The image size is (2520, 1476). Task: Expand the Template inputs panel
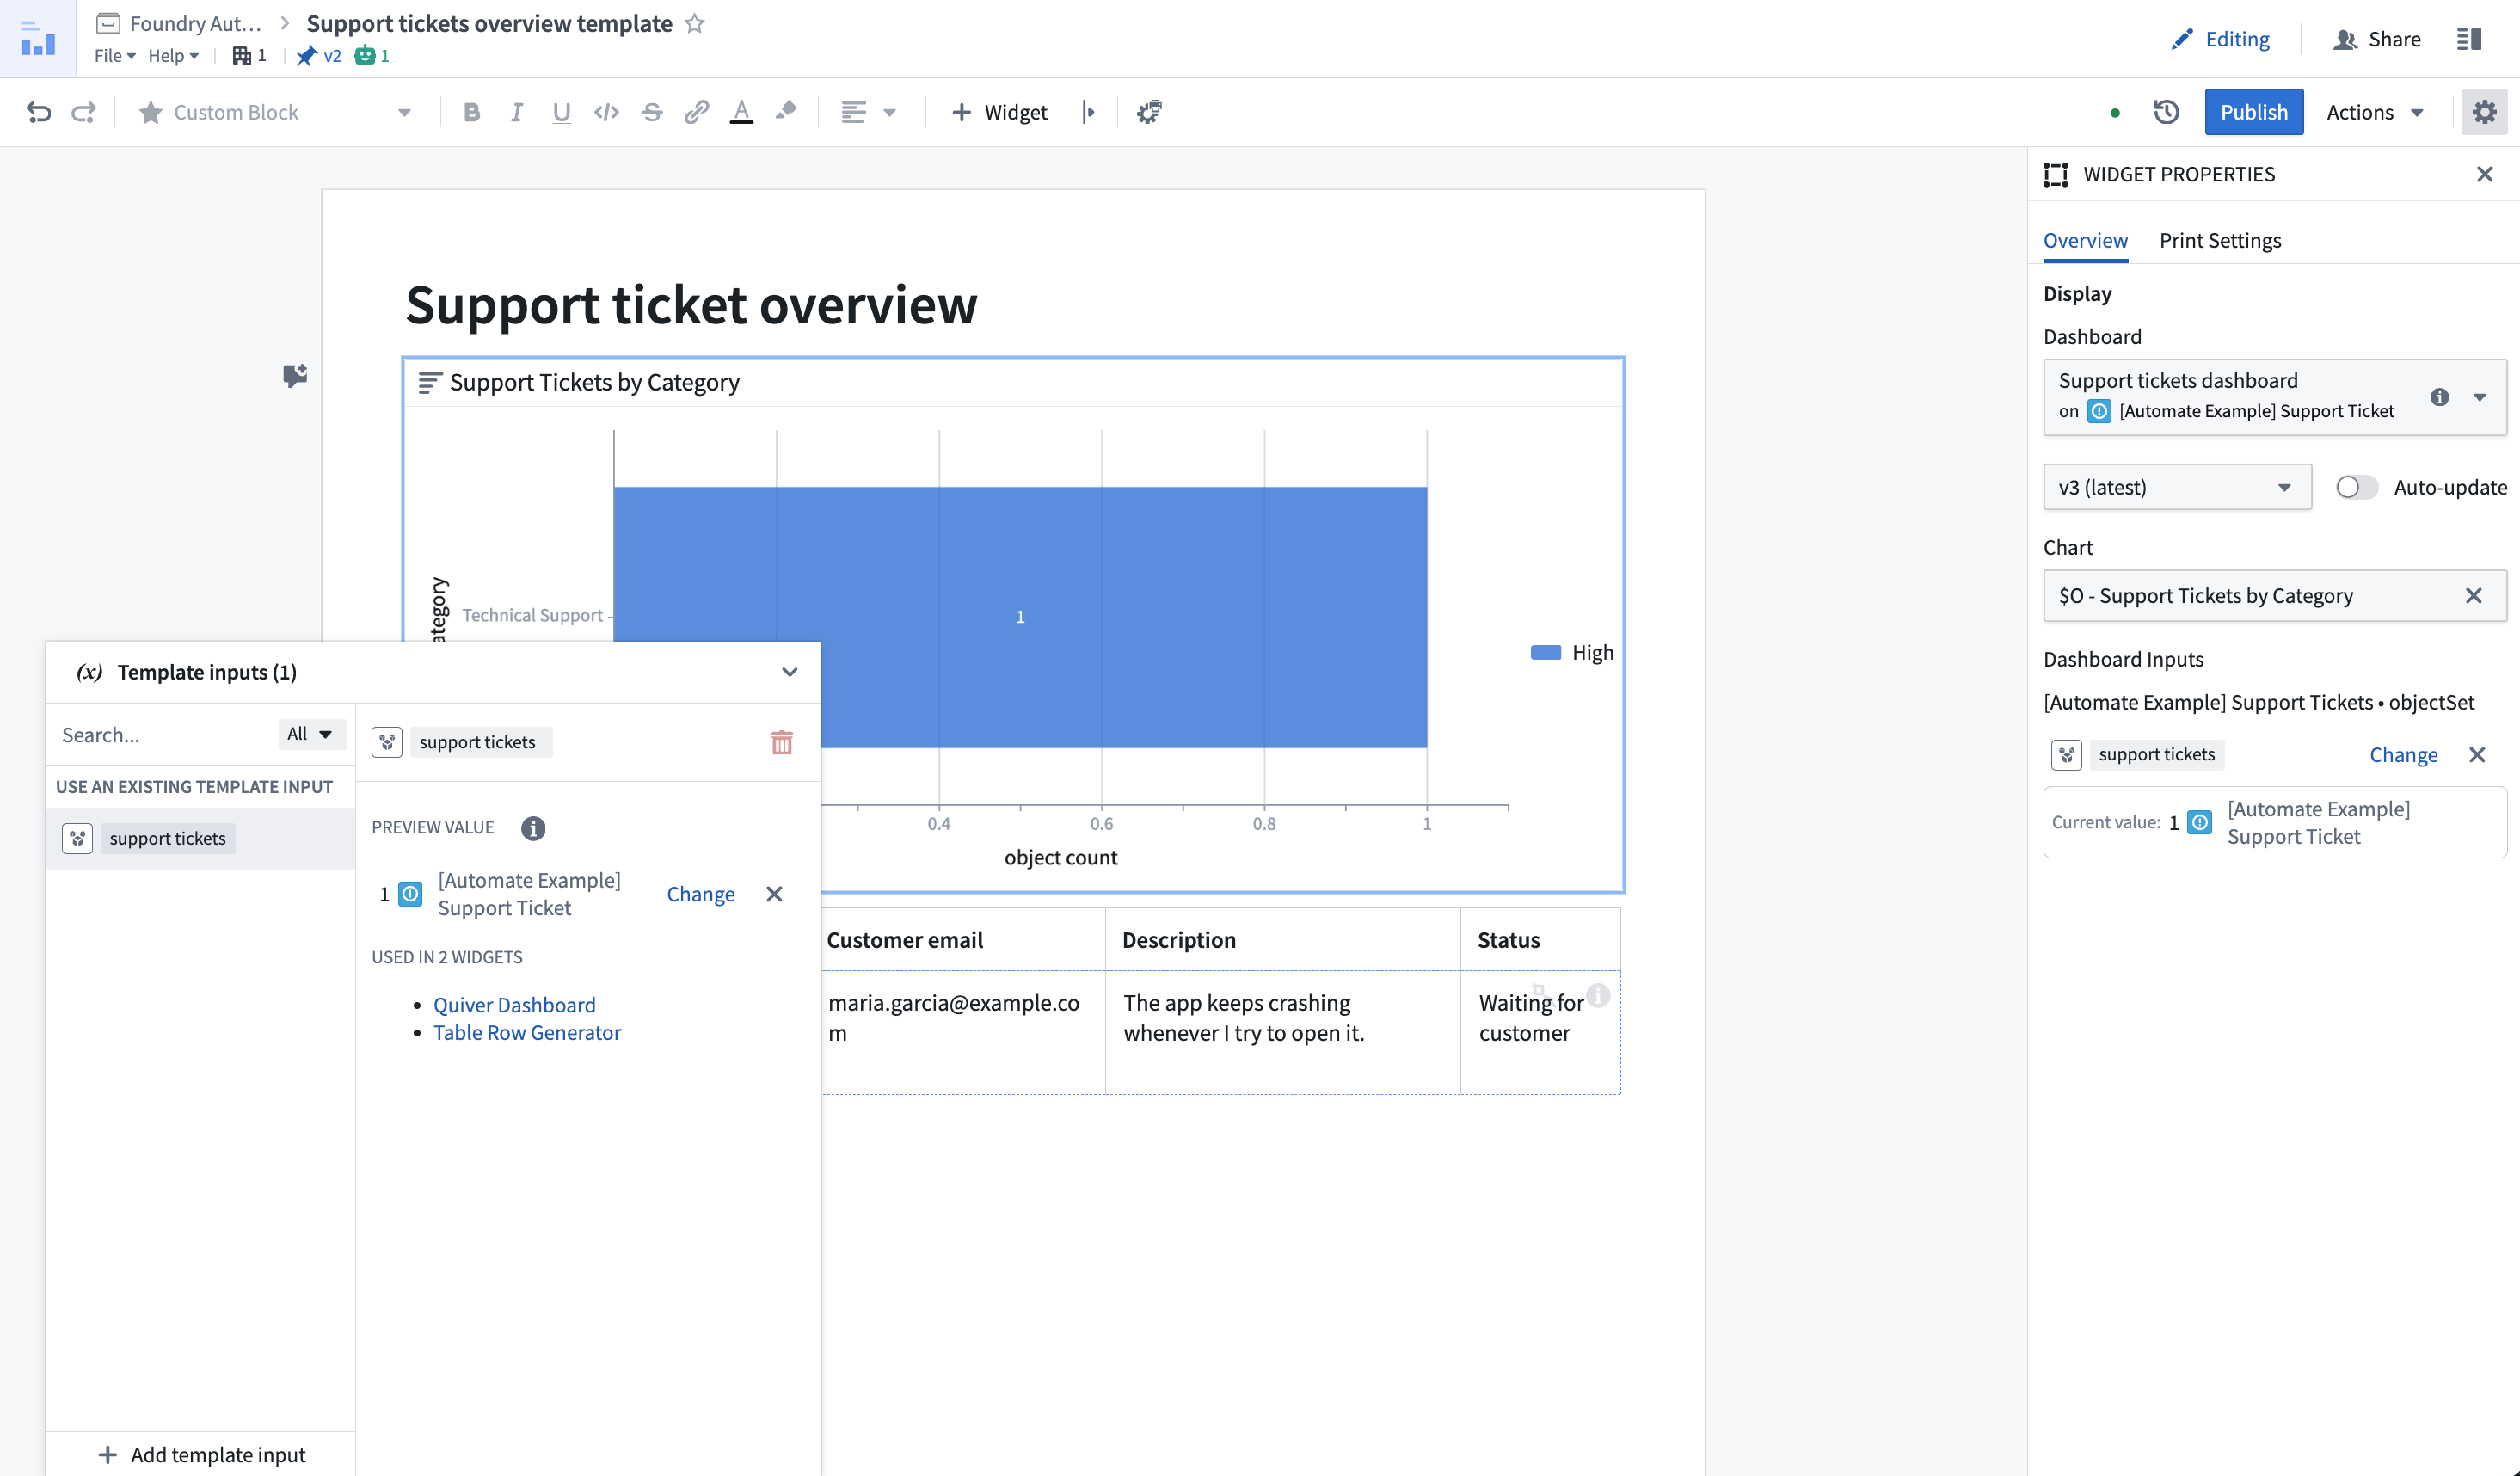(789, 669)
